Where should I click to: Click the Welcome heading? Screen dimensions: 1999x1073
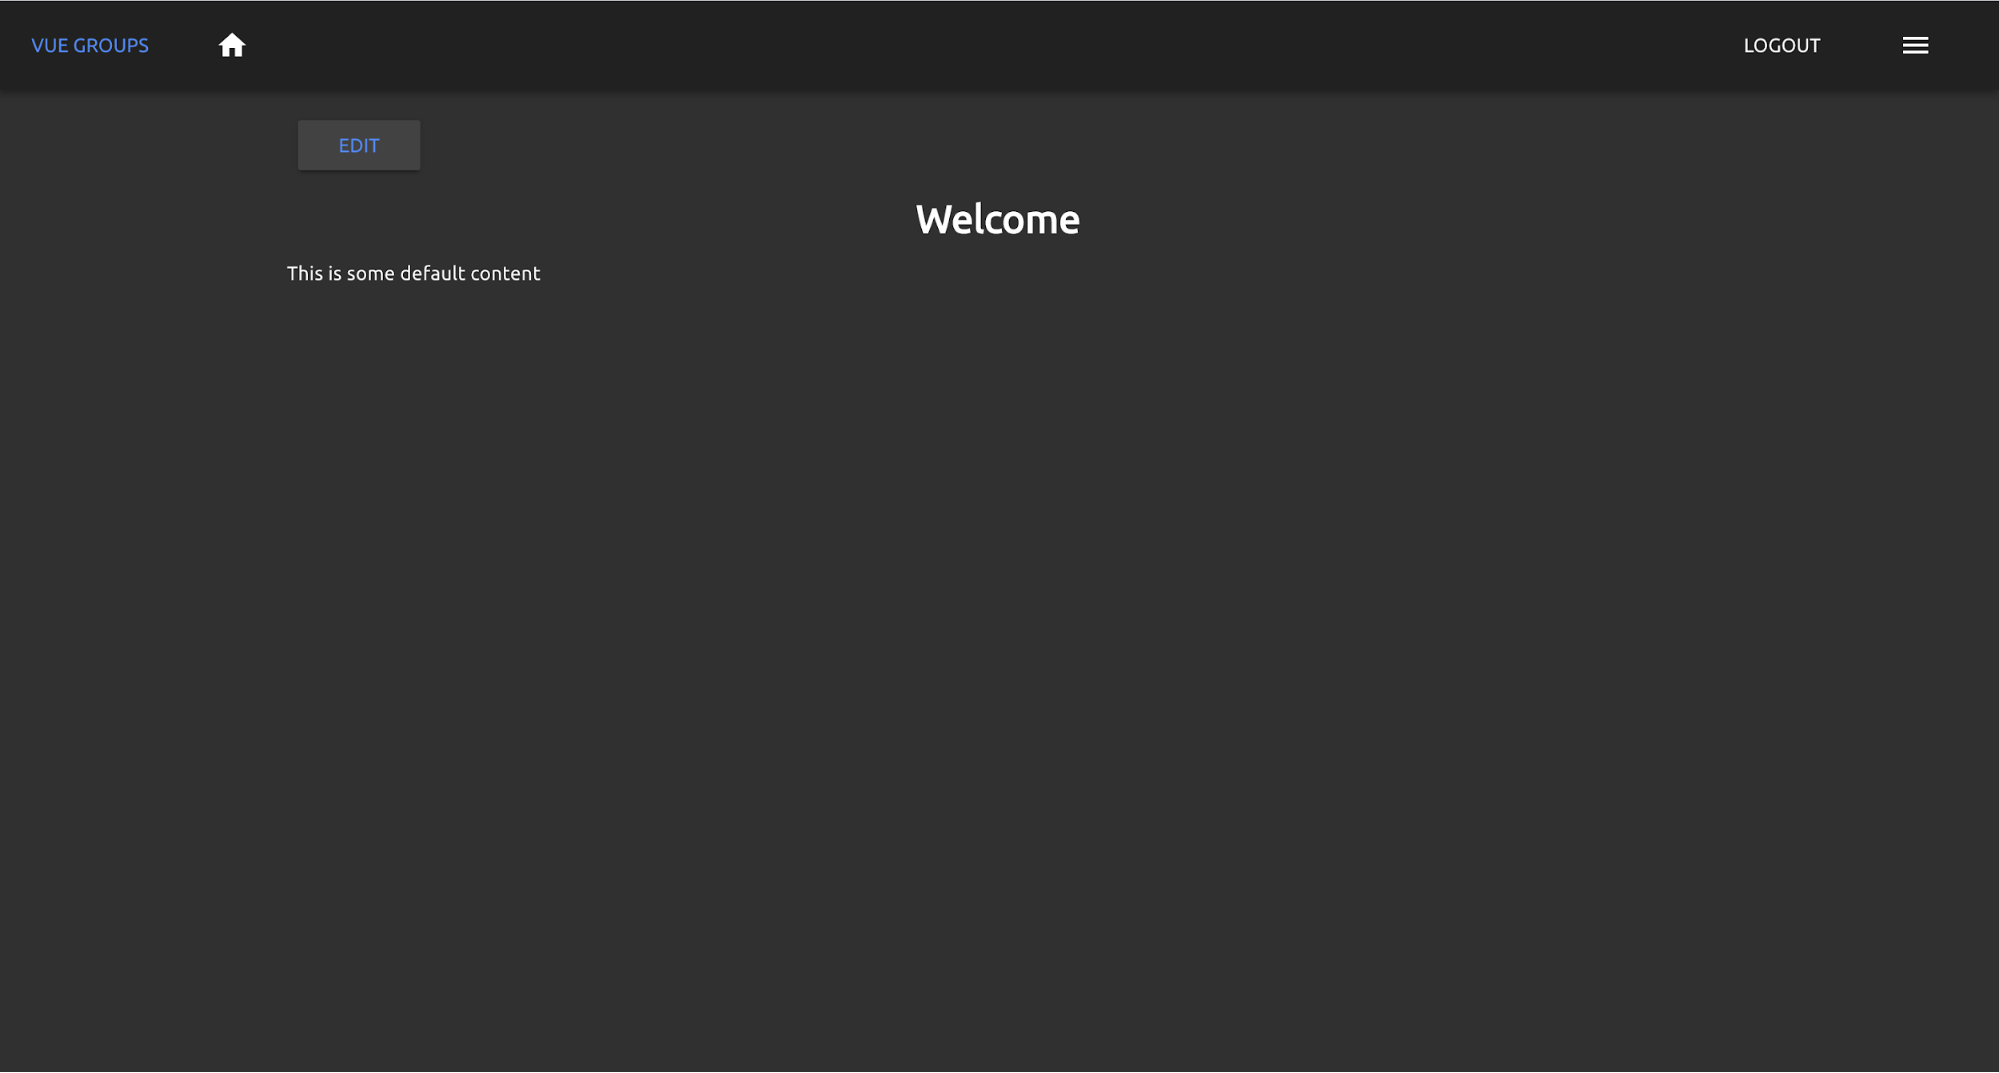pyautogui.click(x=997, y=219)
